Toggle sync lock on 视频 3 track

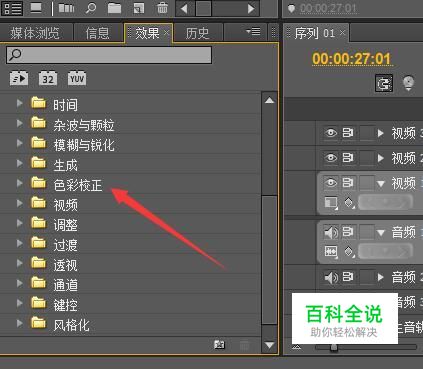[x=348, y=133]
